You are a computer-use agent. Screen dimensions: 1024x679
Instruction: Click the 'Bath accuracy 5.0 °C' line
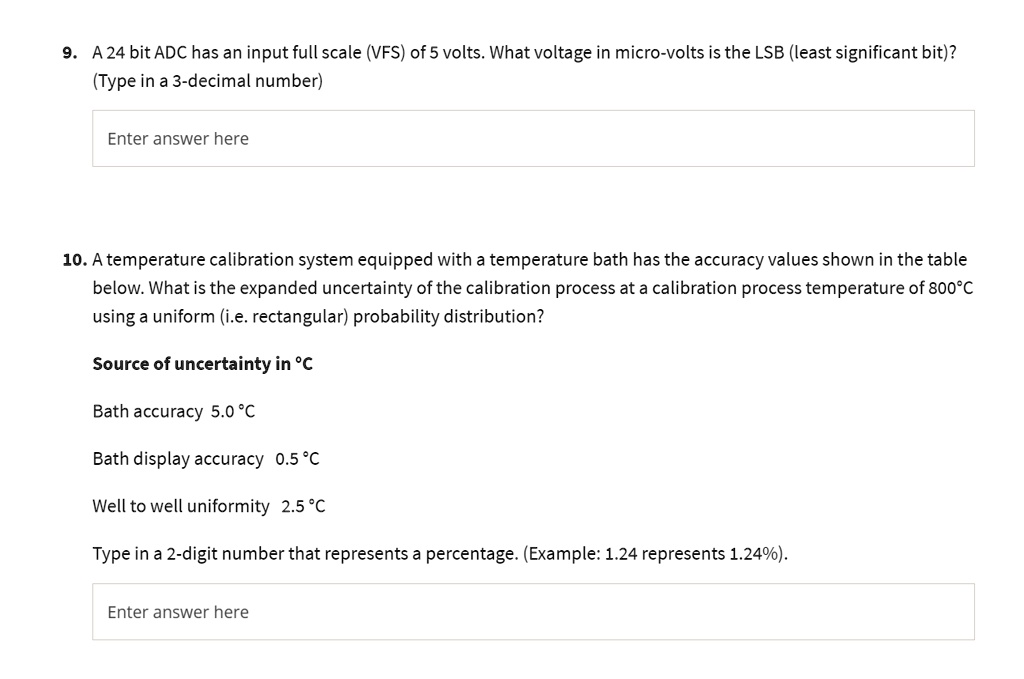point(172,411)
